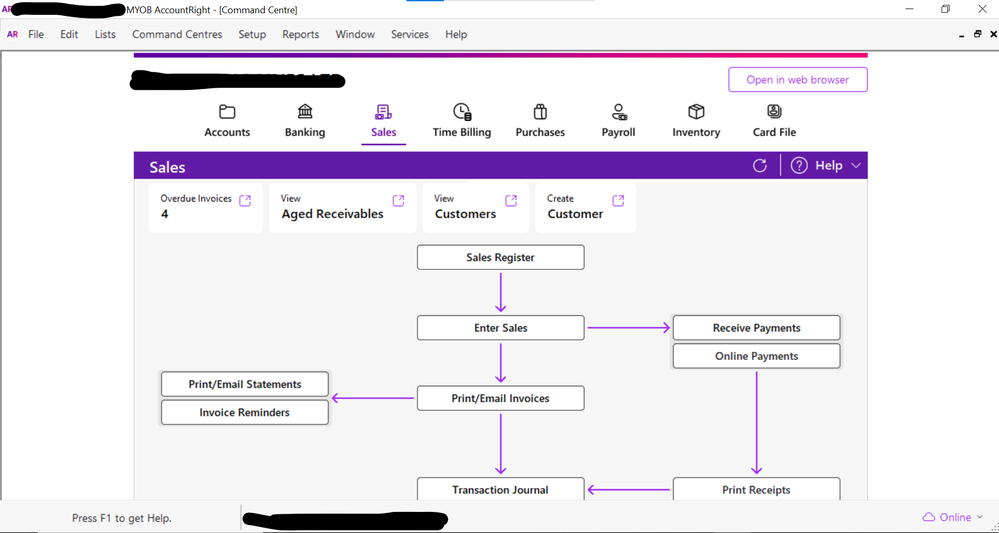Click Open in web browser button
The image size is (999, 533).
pos(797,80)
